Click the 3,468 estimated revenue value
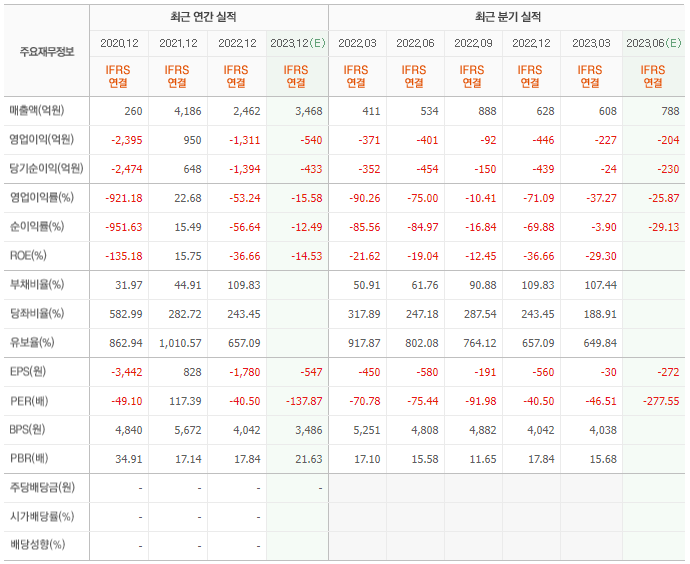Viewport: 690px width, 564px height. tap(309, 111)
